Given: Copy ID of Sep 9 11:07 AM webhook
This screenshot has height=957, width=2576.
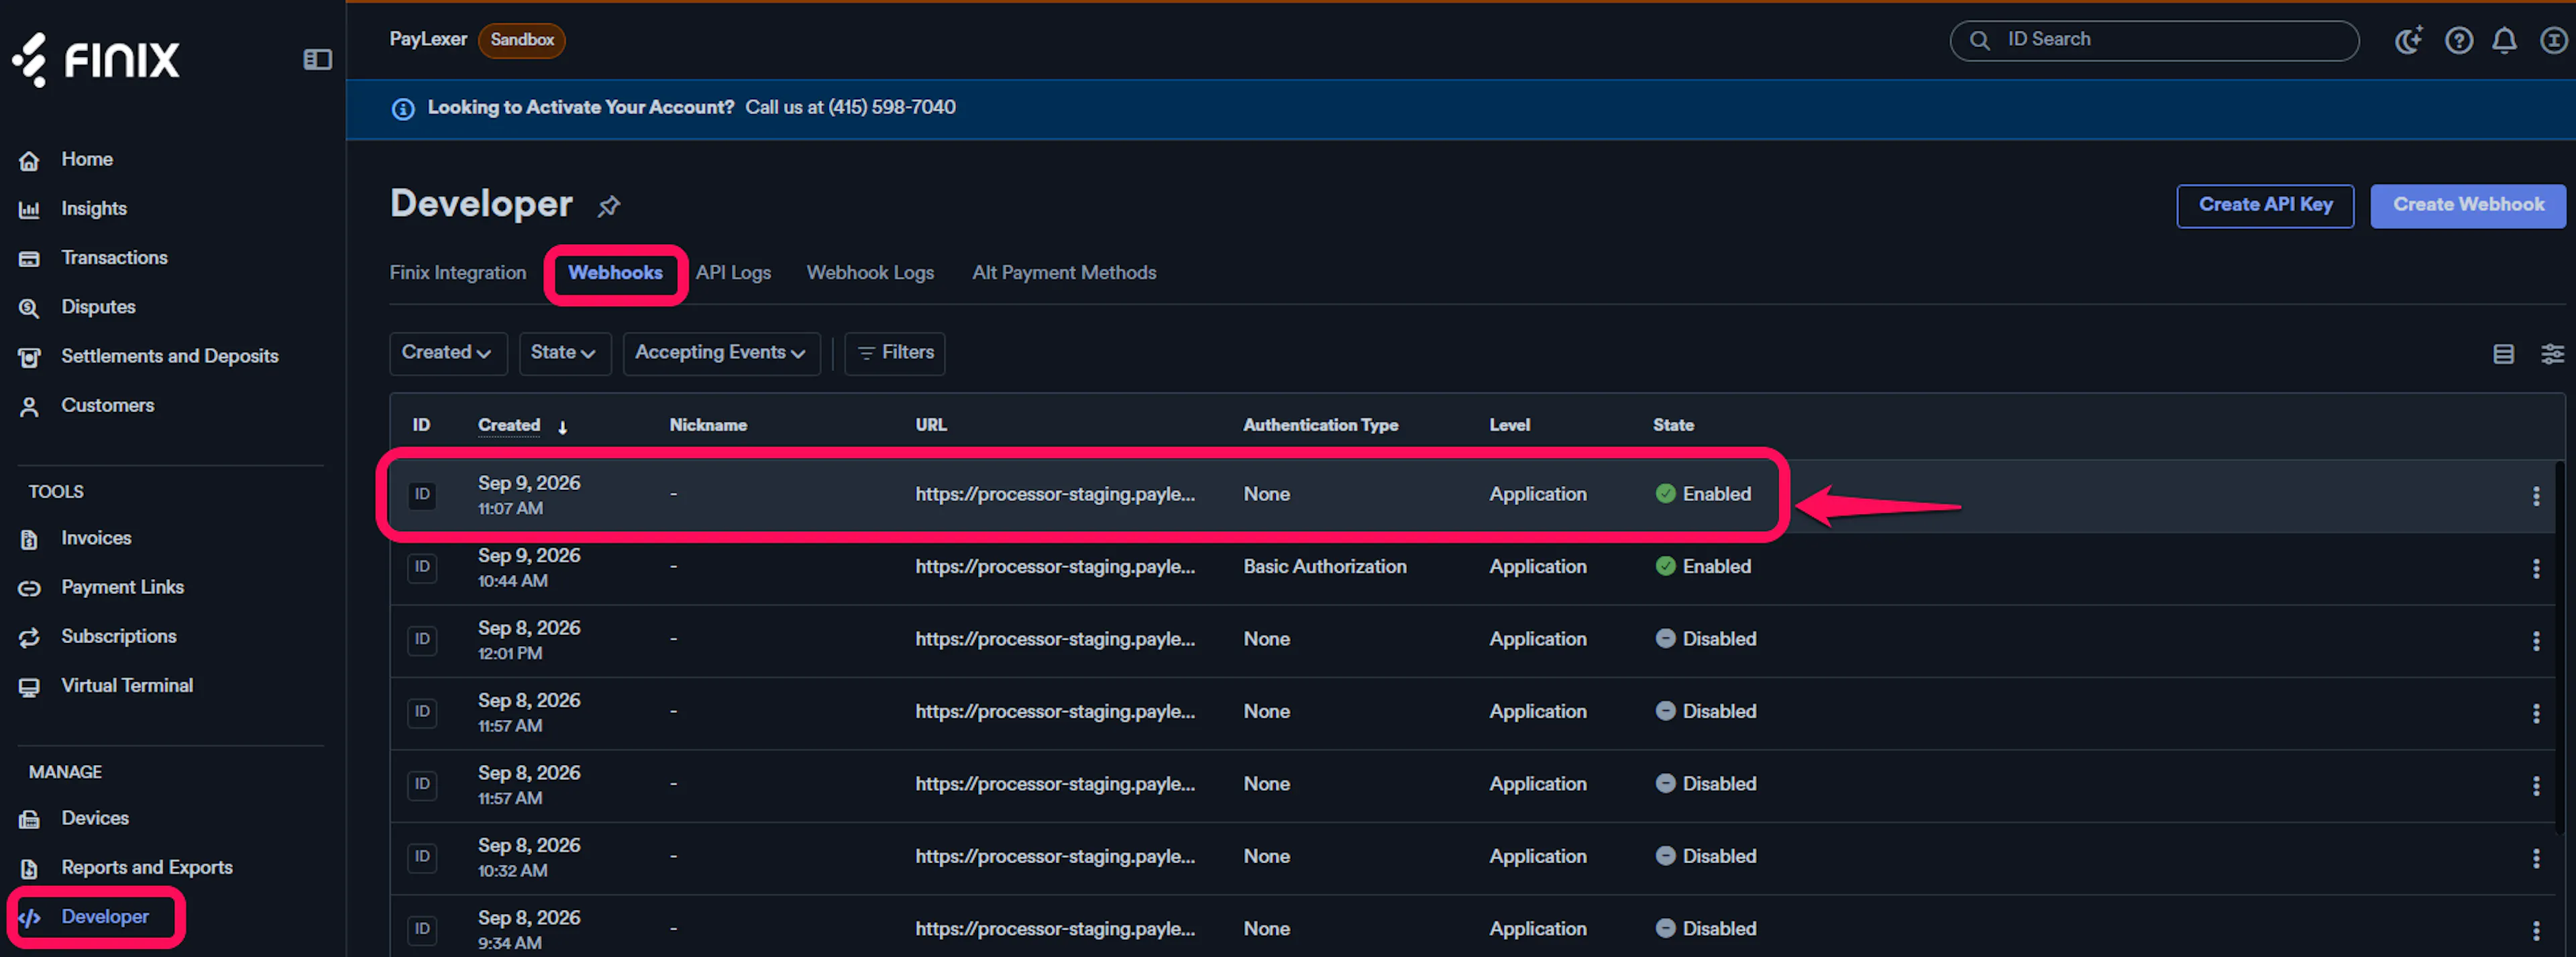Looking at the screenshot, I should (x=422, y=494).
